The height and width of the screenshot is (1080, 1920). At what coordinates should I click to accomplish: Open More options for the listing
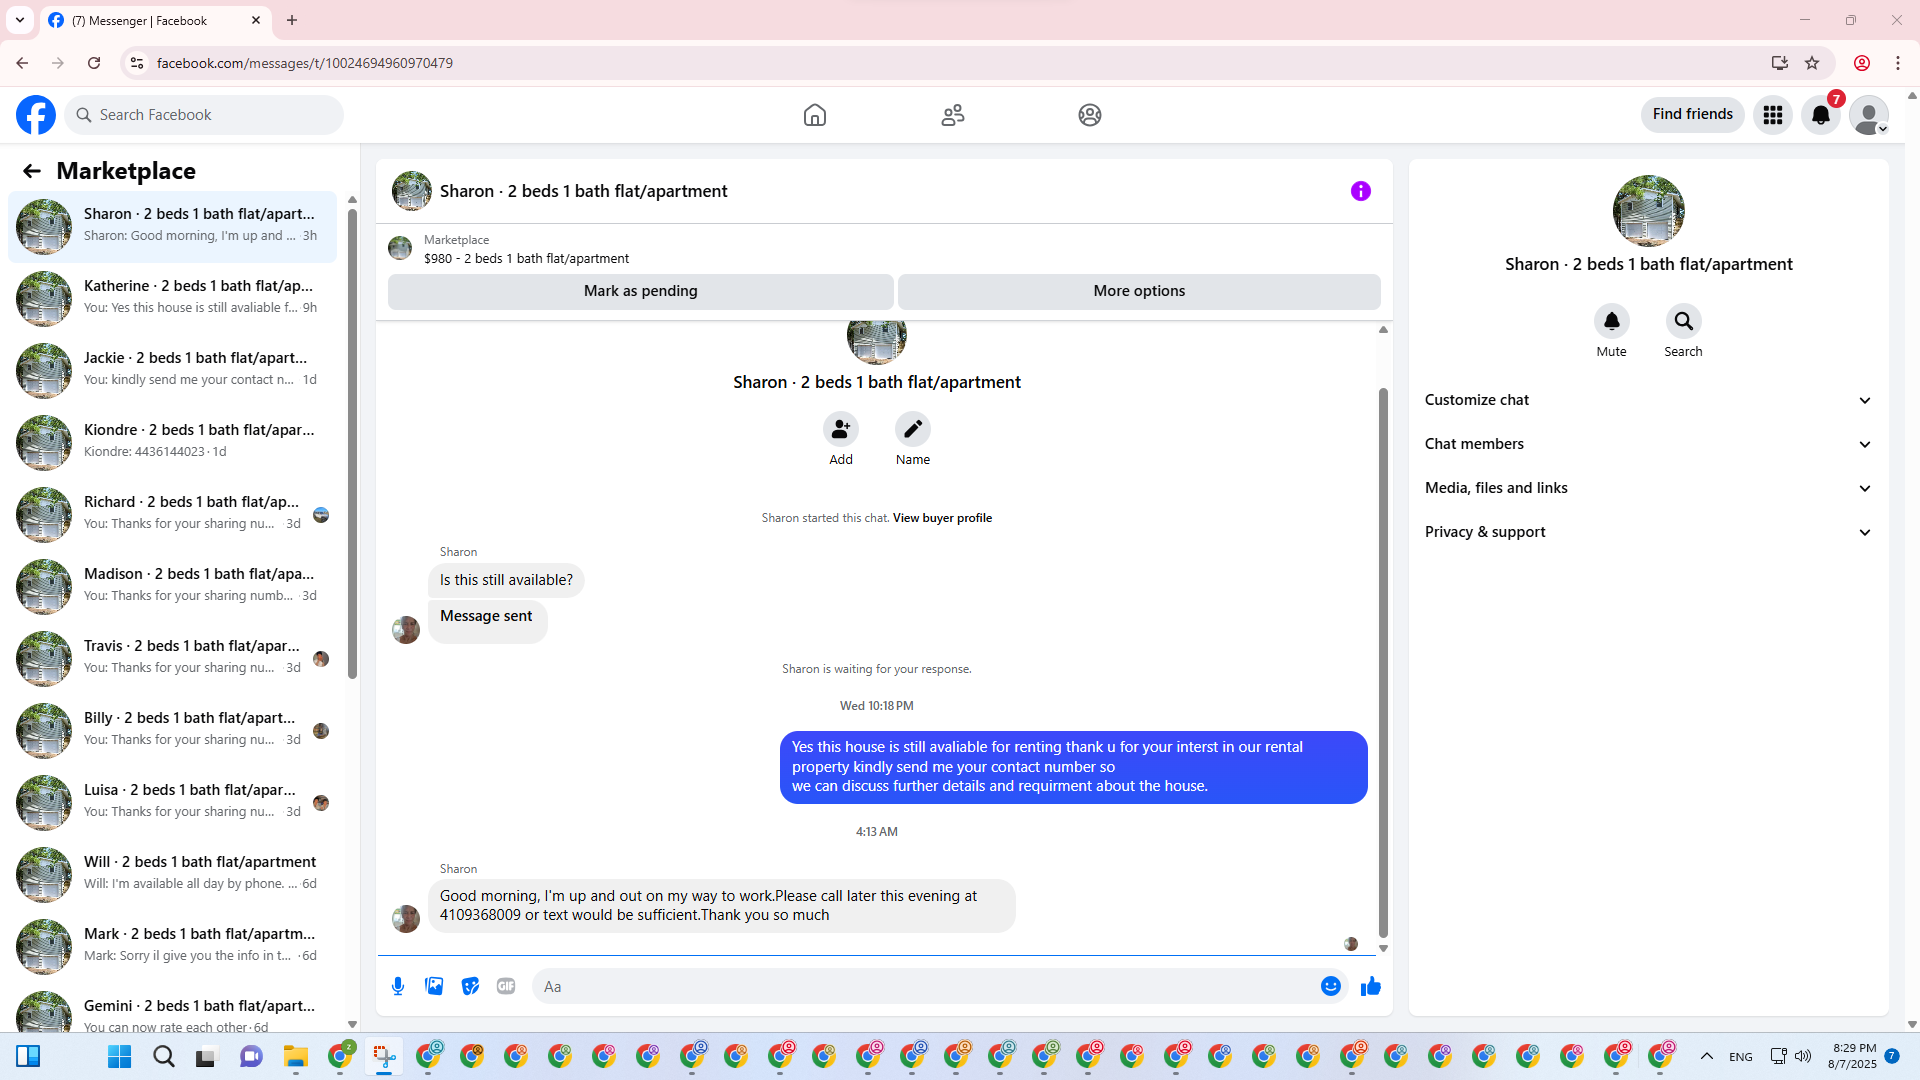pyautogui.click(x=1139, y=291)
